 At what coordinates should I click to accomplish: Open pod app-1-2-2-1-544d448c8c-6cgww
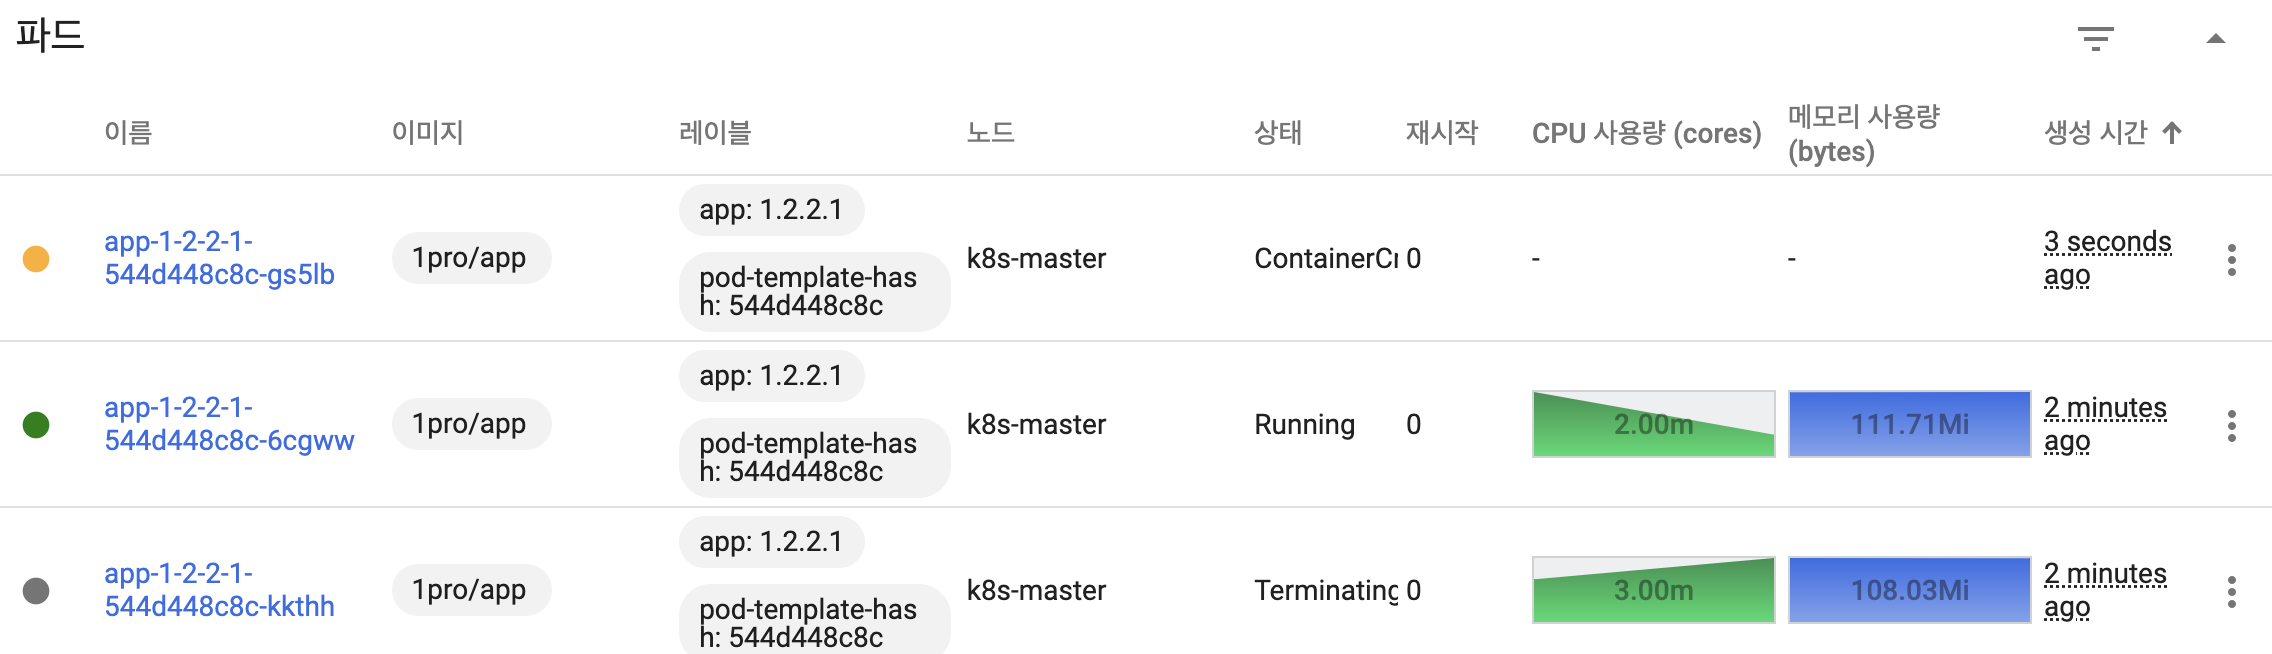click(x=229, y=424)
